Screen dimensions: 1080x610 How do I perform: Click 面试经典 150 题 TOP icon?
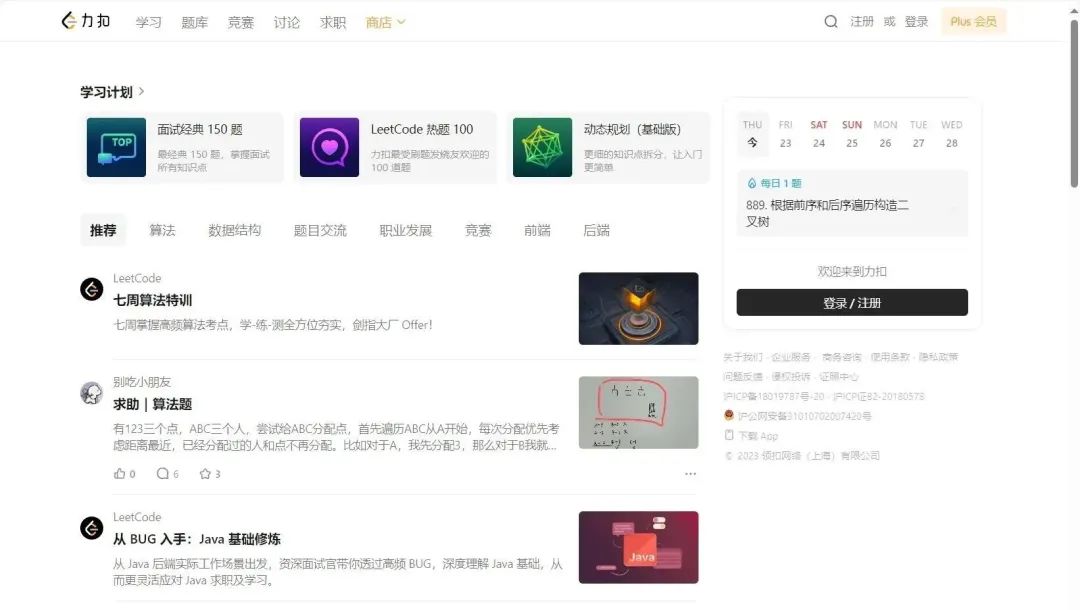pos(116,148)
